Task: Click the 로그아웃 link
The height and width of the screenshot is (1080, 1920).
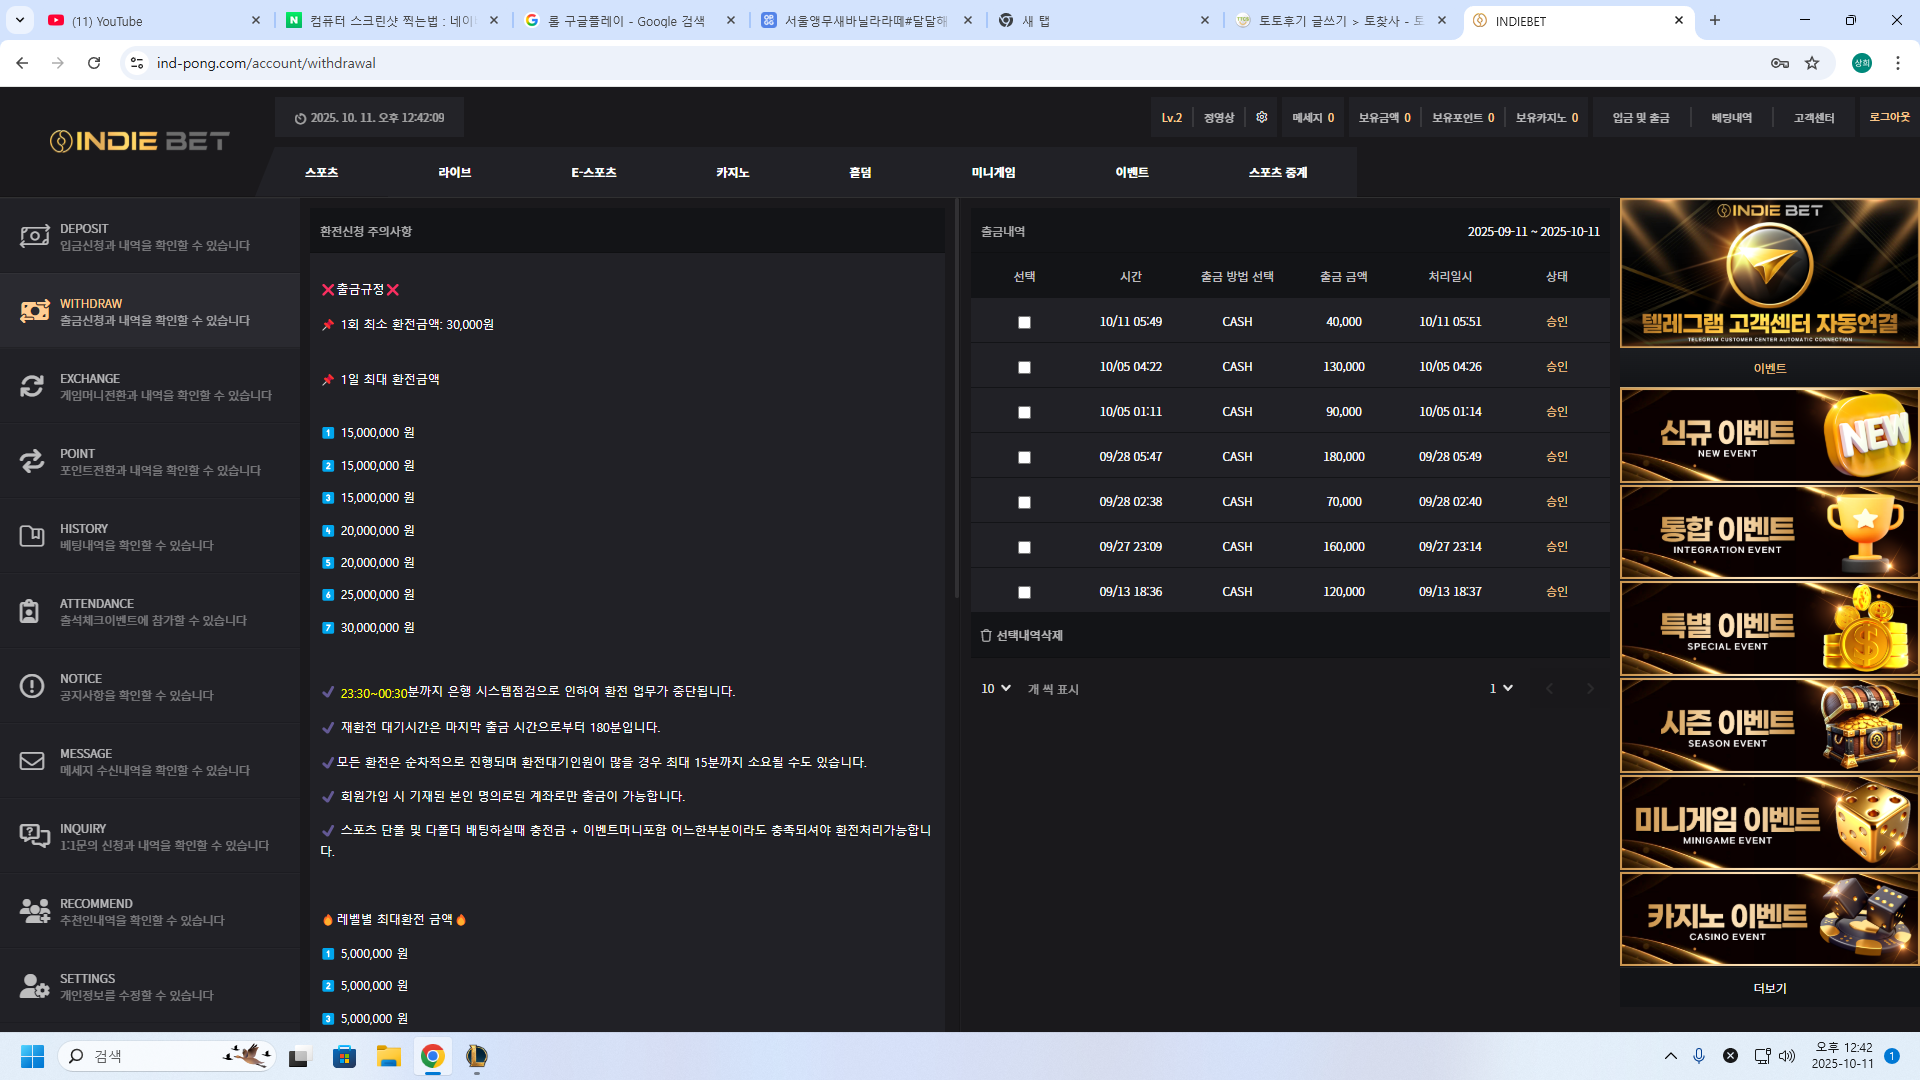Action: point(1889,117)
